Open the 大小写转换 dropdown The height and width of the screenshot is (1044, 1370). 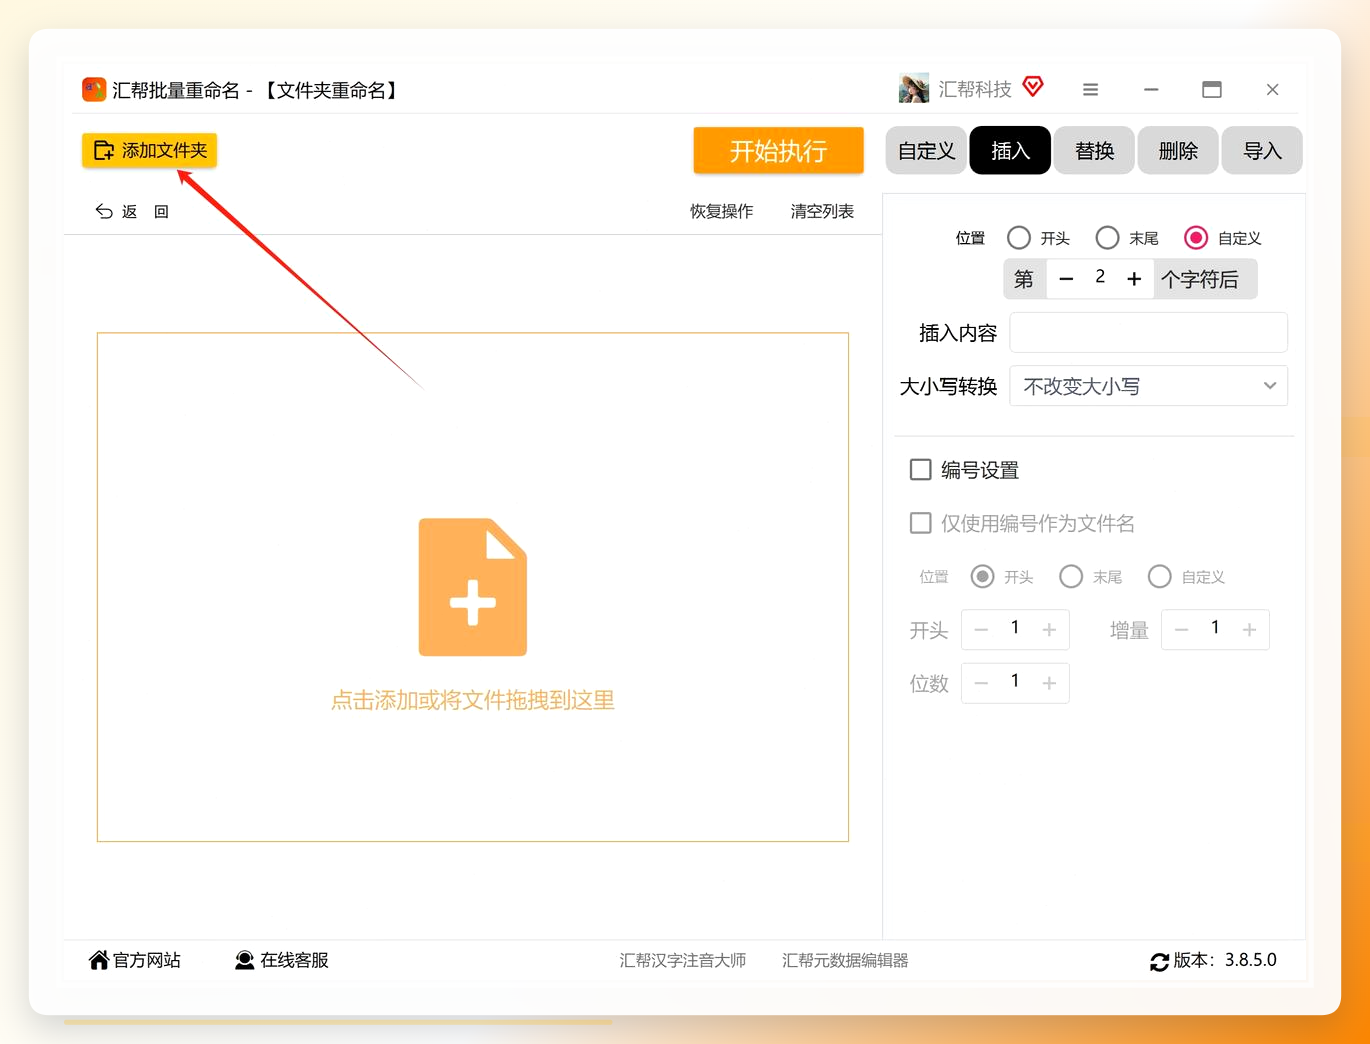coord(1148,386)
